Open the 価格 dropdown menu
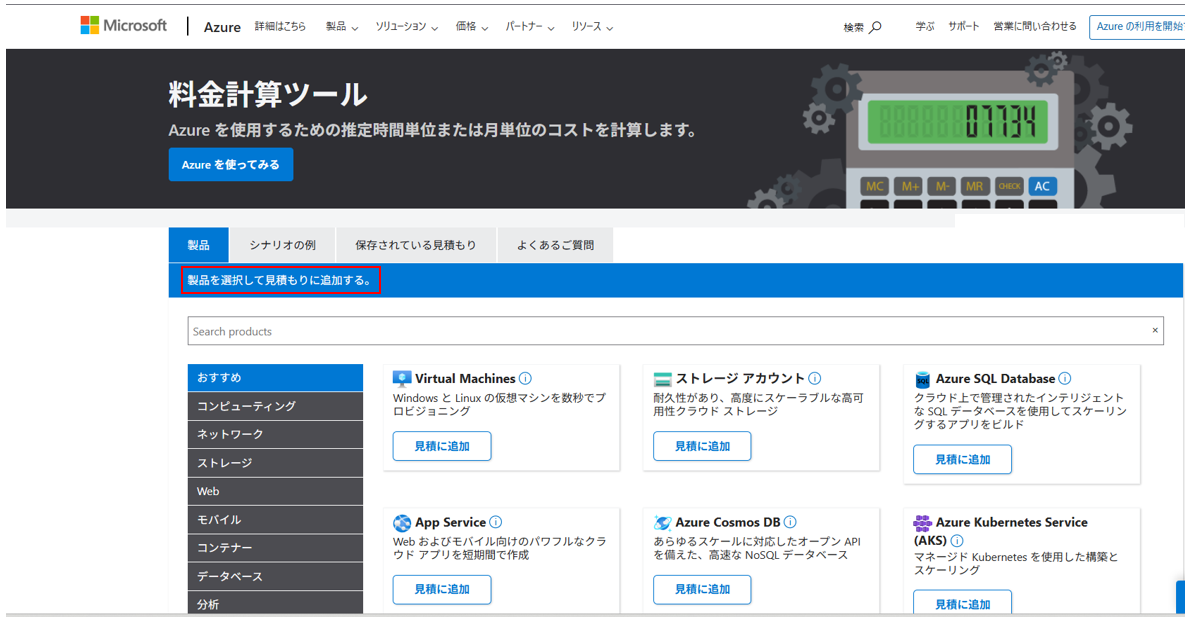The width and height of the screenshot is (1187, 620). tap(471, 27)
